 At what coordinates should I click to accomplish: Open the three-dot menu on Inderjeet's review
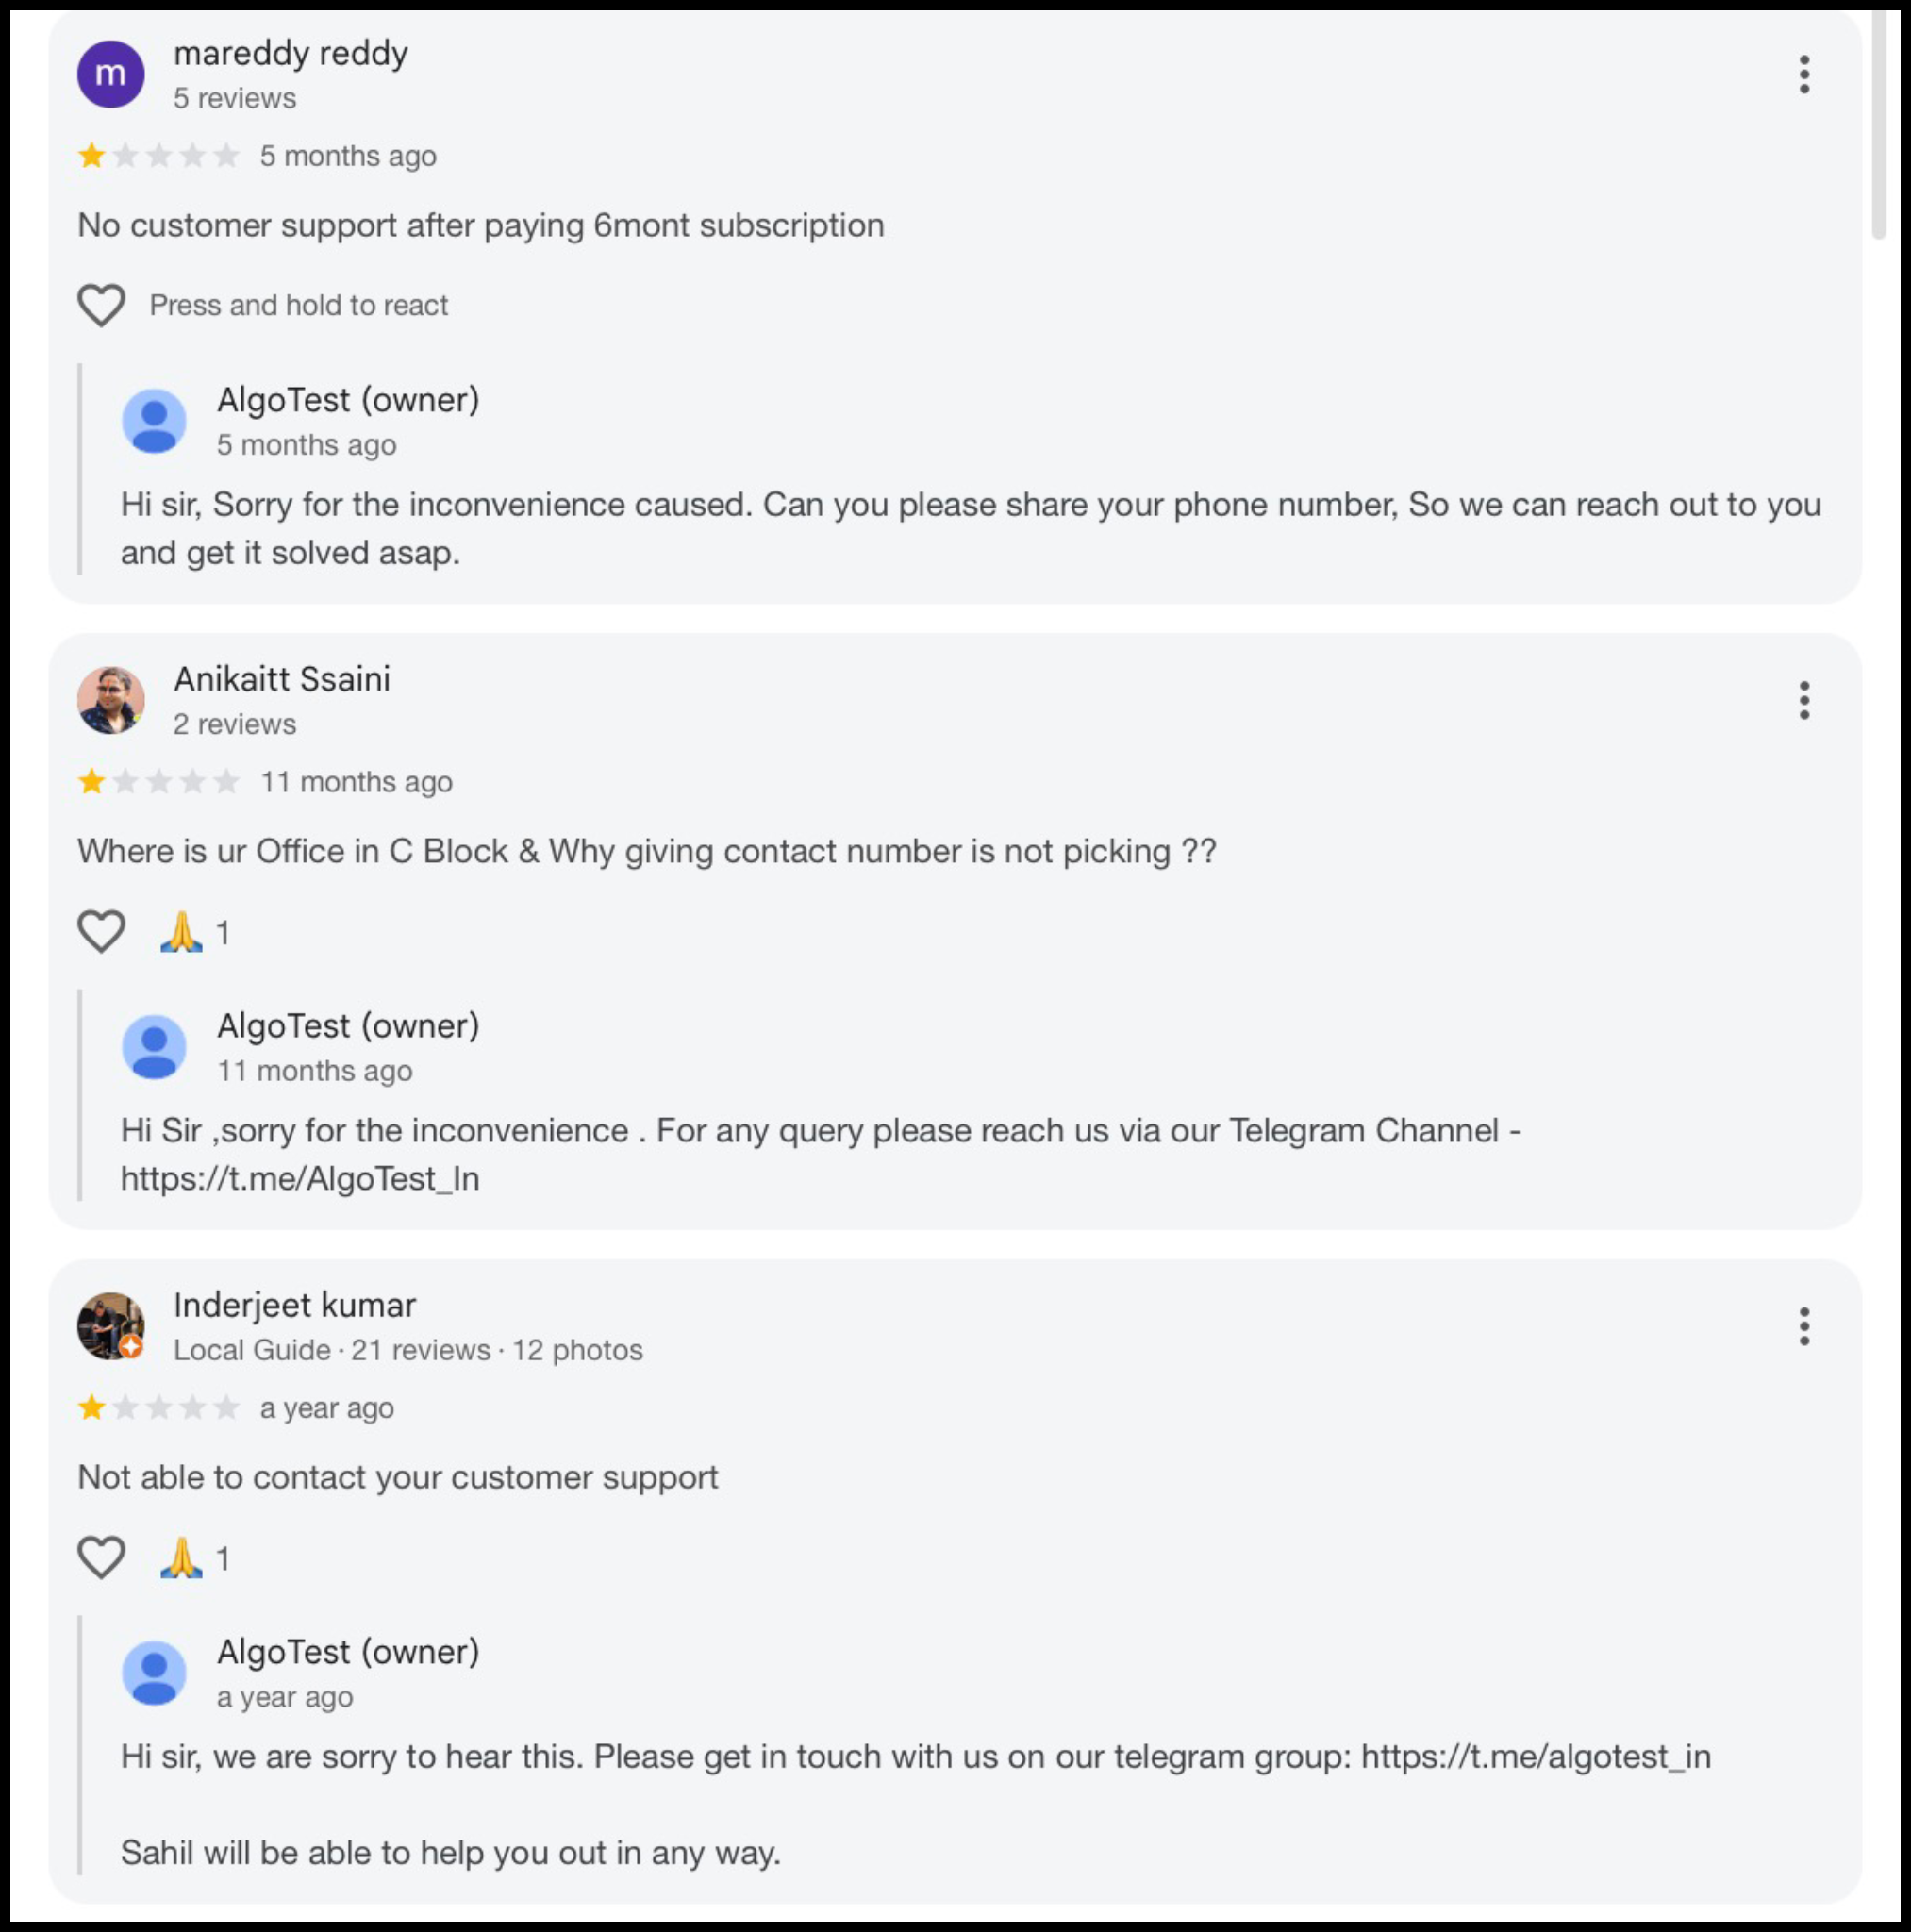click(x=1803, y=1327)
